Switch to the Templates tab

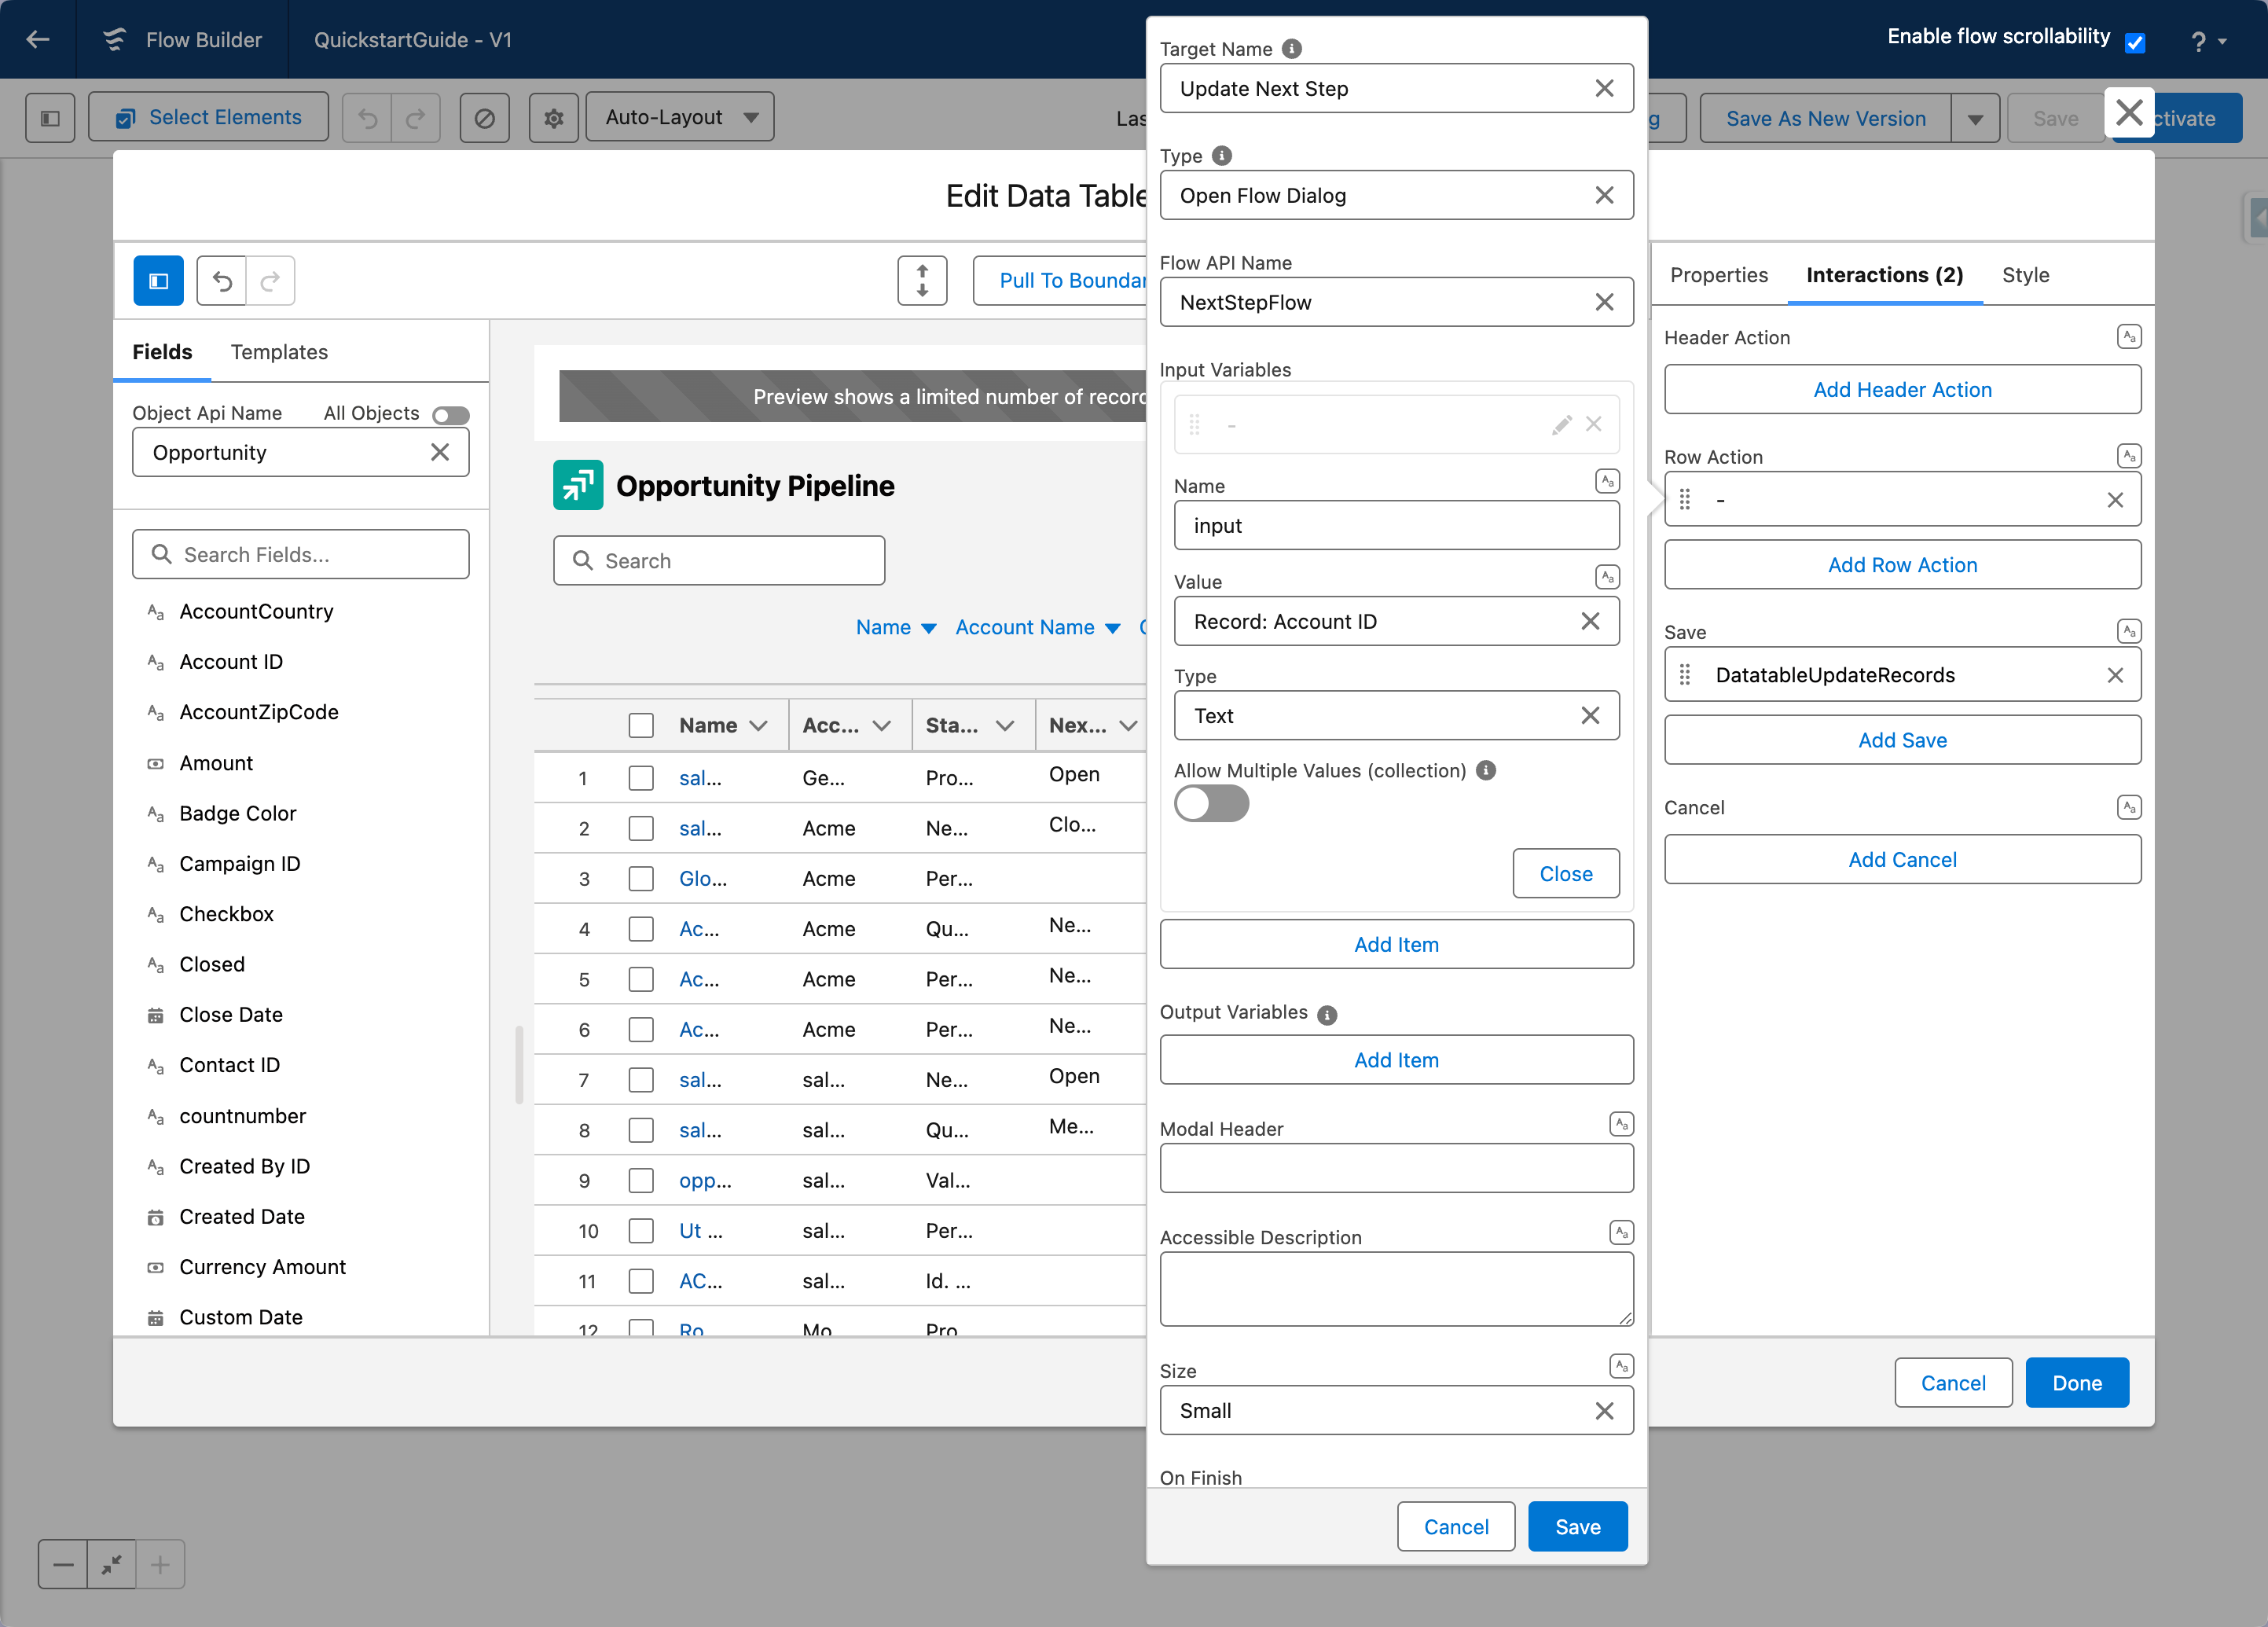(279, 352)
